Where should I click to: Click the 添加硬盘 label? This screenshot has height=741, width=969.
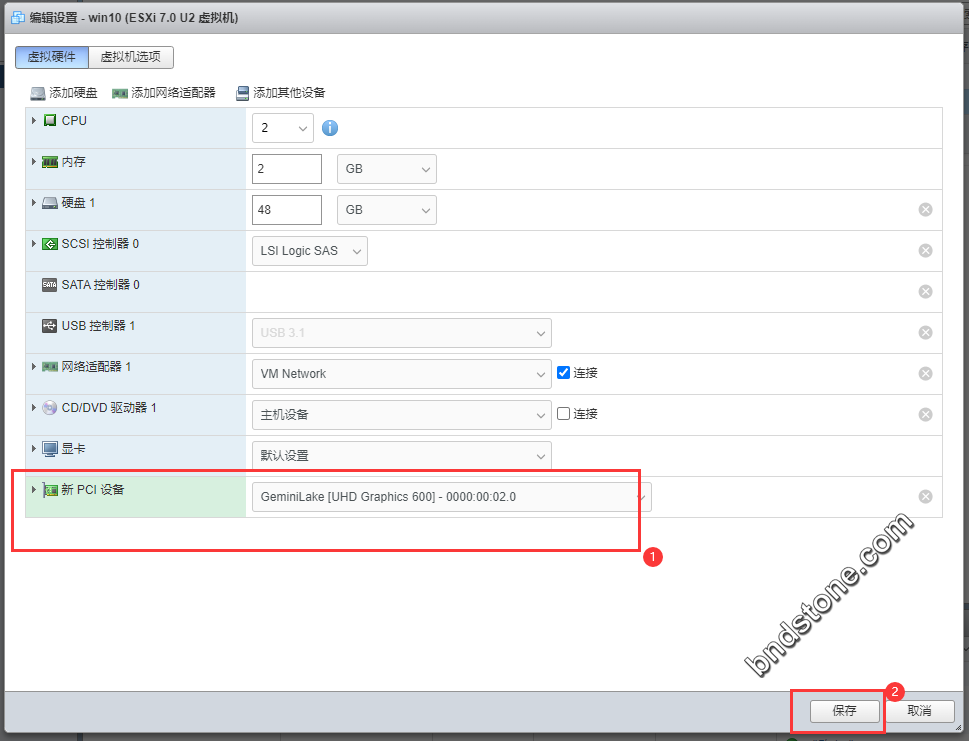point(74,93)
